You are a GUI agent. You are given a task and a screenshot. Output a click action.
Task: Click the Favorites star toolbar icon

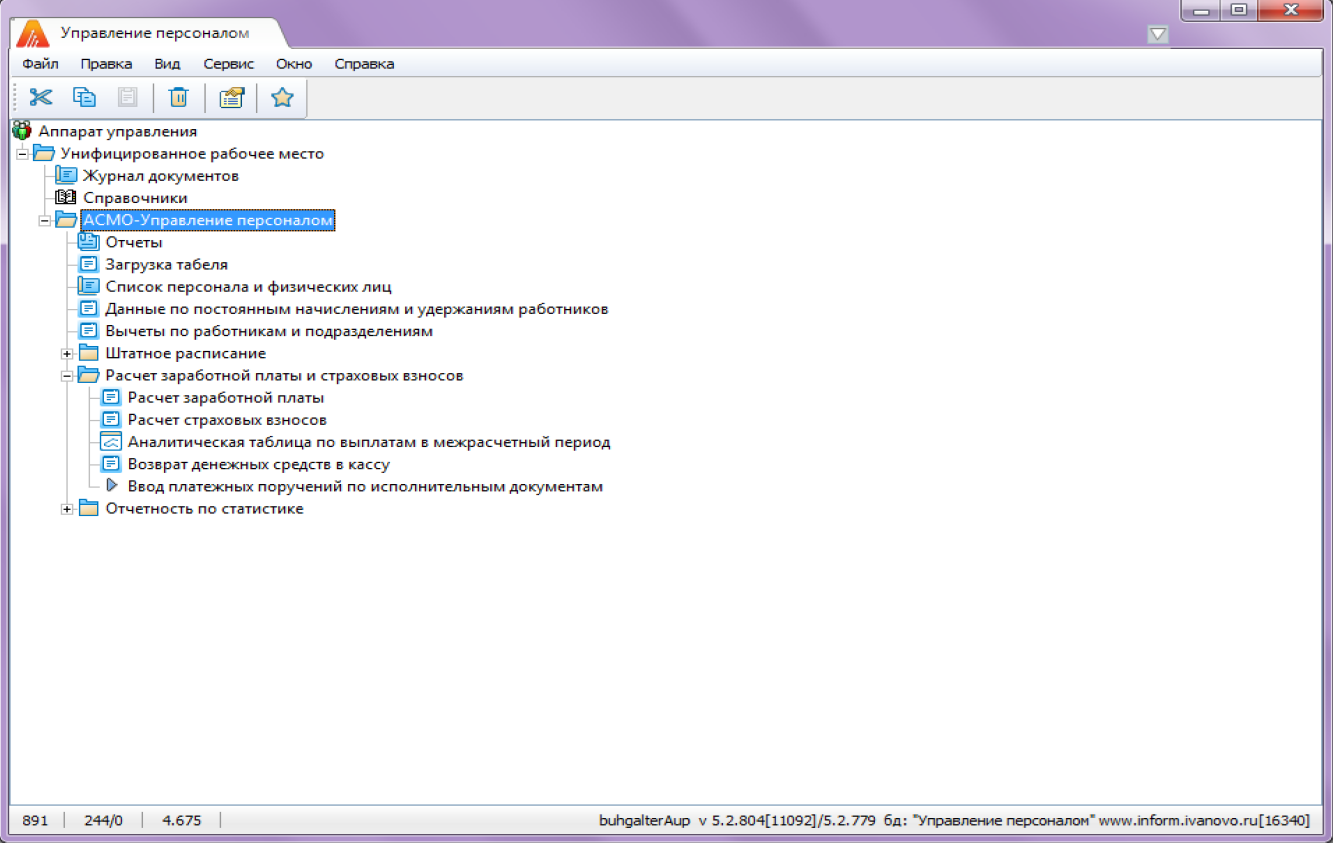coord(282,97)
